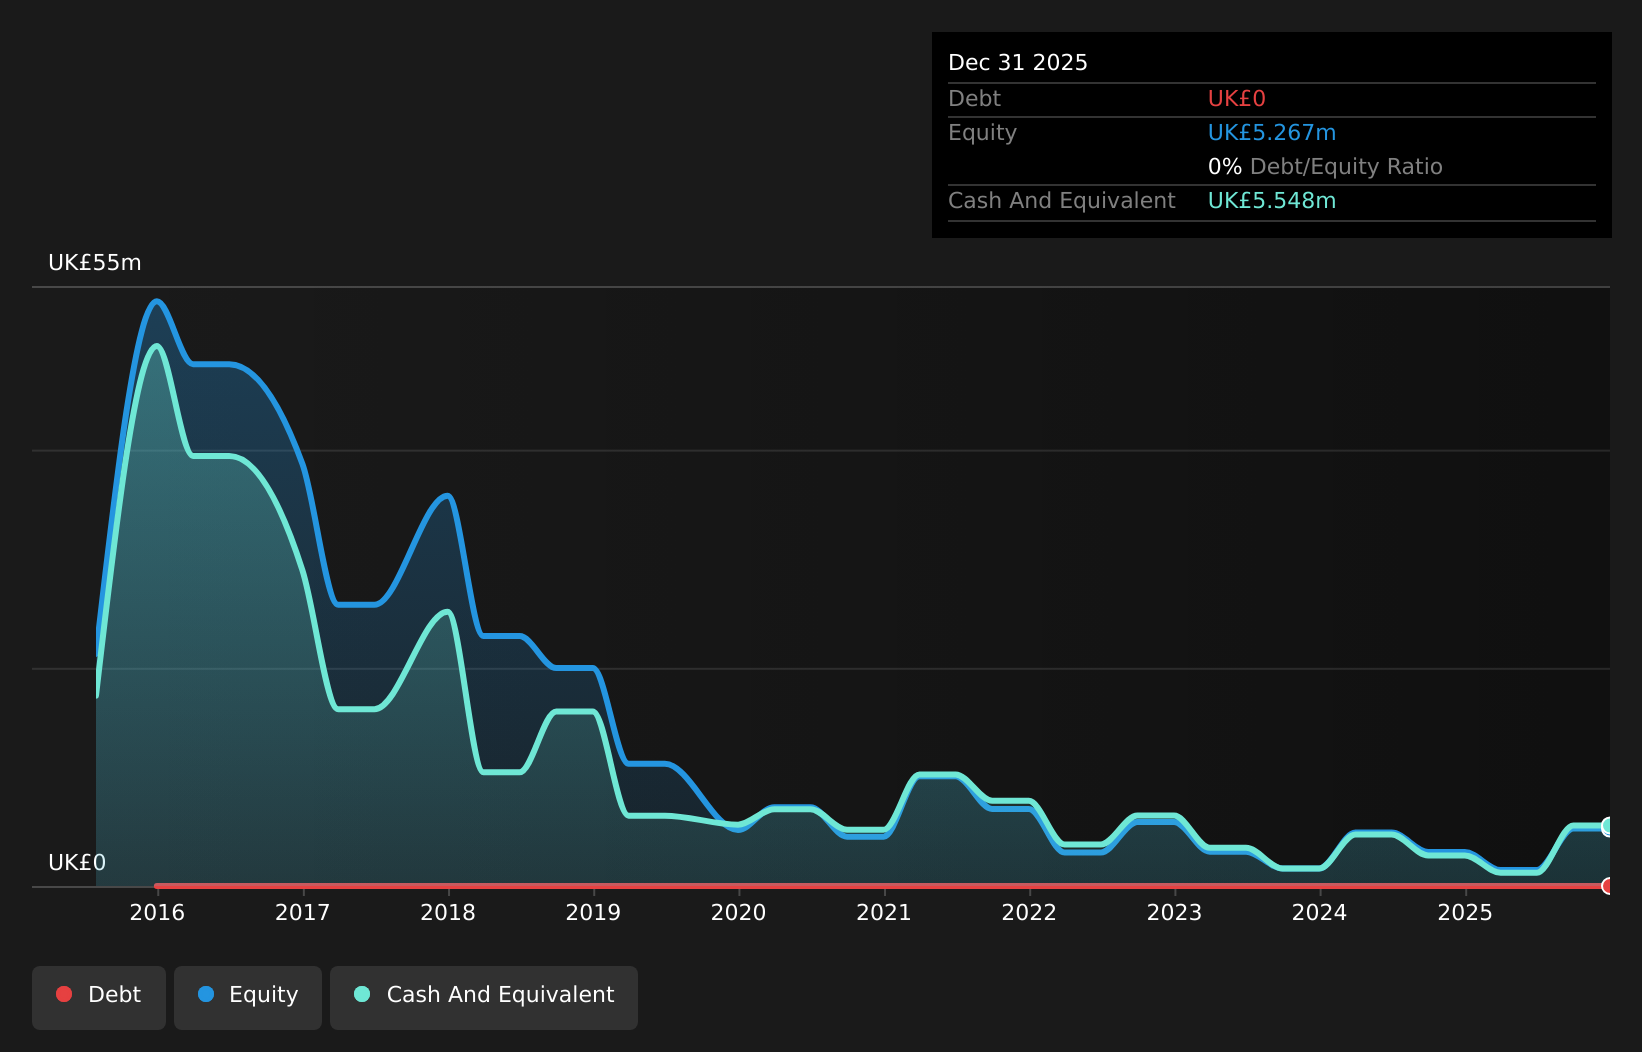Click the red Debt legend dot
Screen dimensions: 1642x1052
click(x=64, y=994)
